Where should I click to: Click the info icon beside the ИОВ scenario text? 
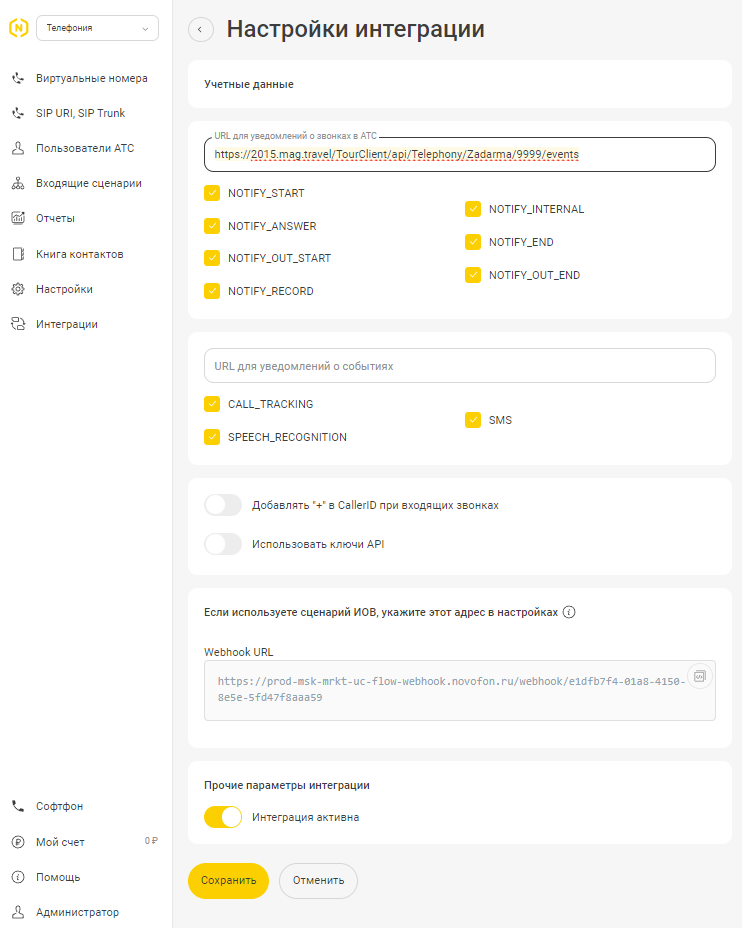569,612
